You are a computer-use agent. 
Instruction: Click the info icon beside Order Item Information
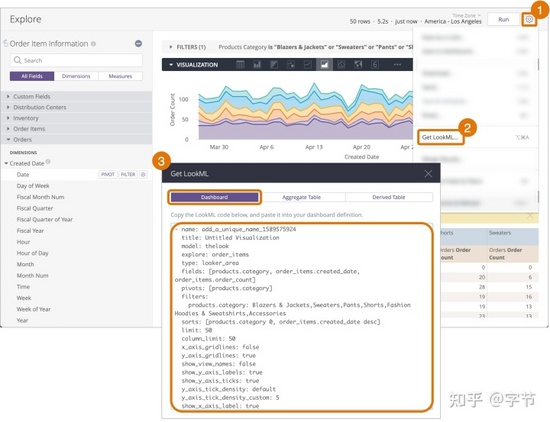pyautogui.click(x=93, y=44)
